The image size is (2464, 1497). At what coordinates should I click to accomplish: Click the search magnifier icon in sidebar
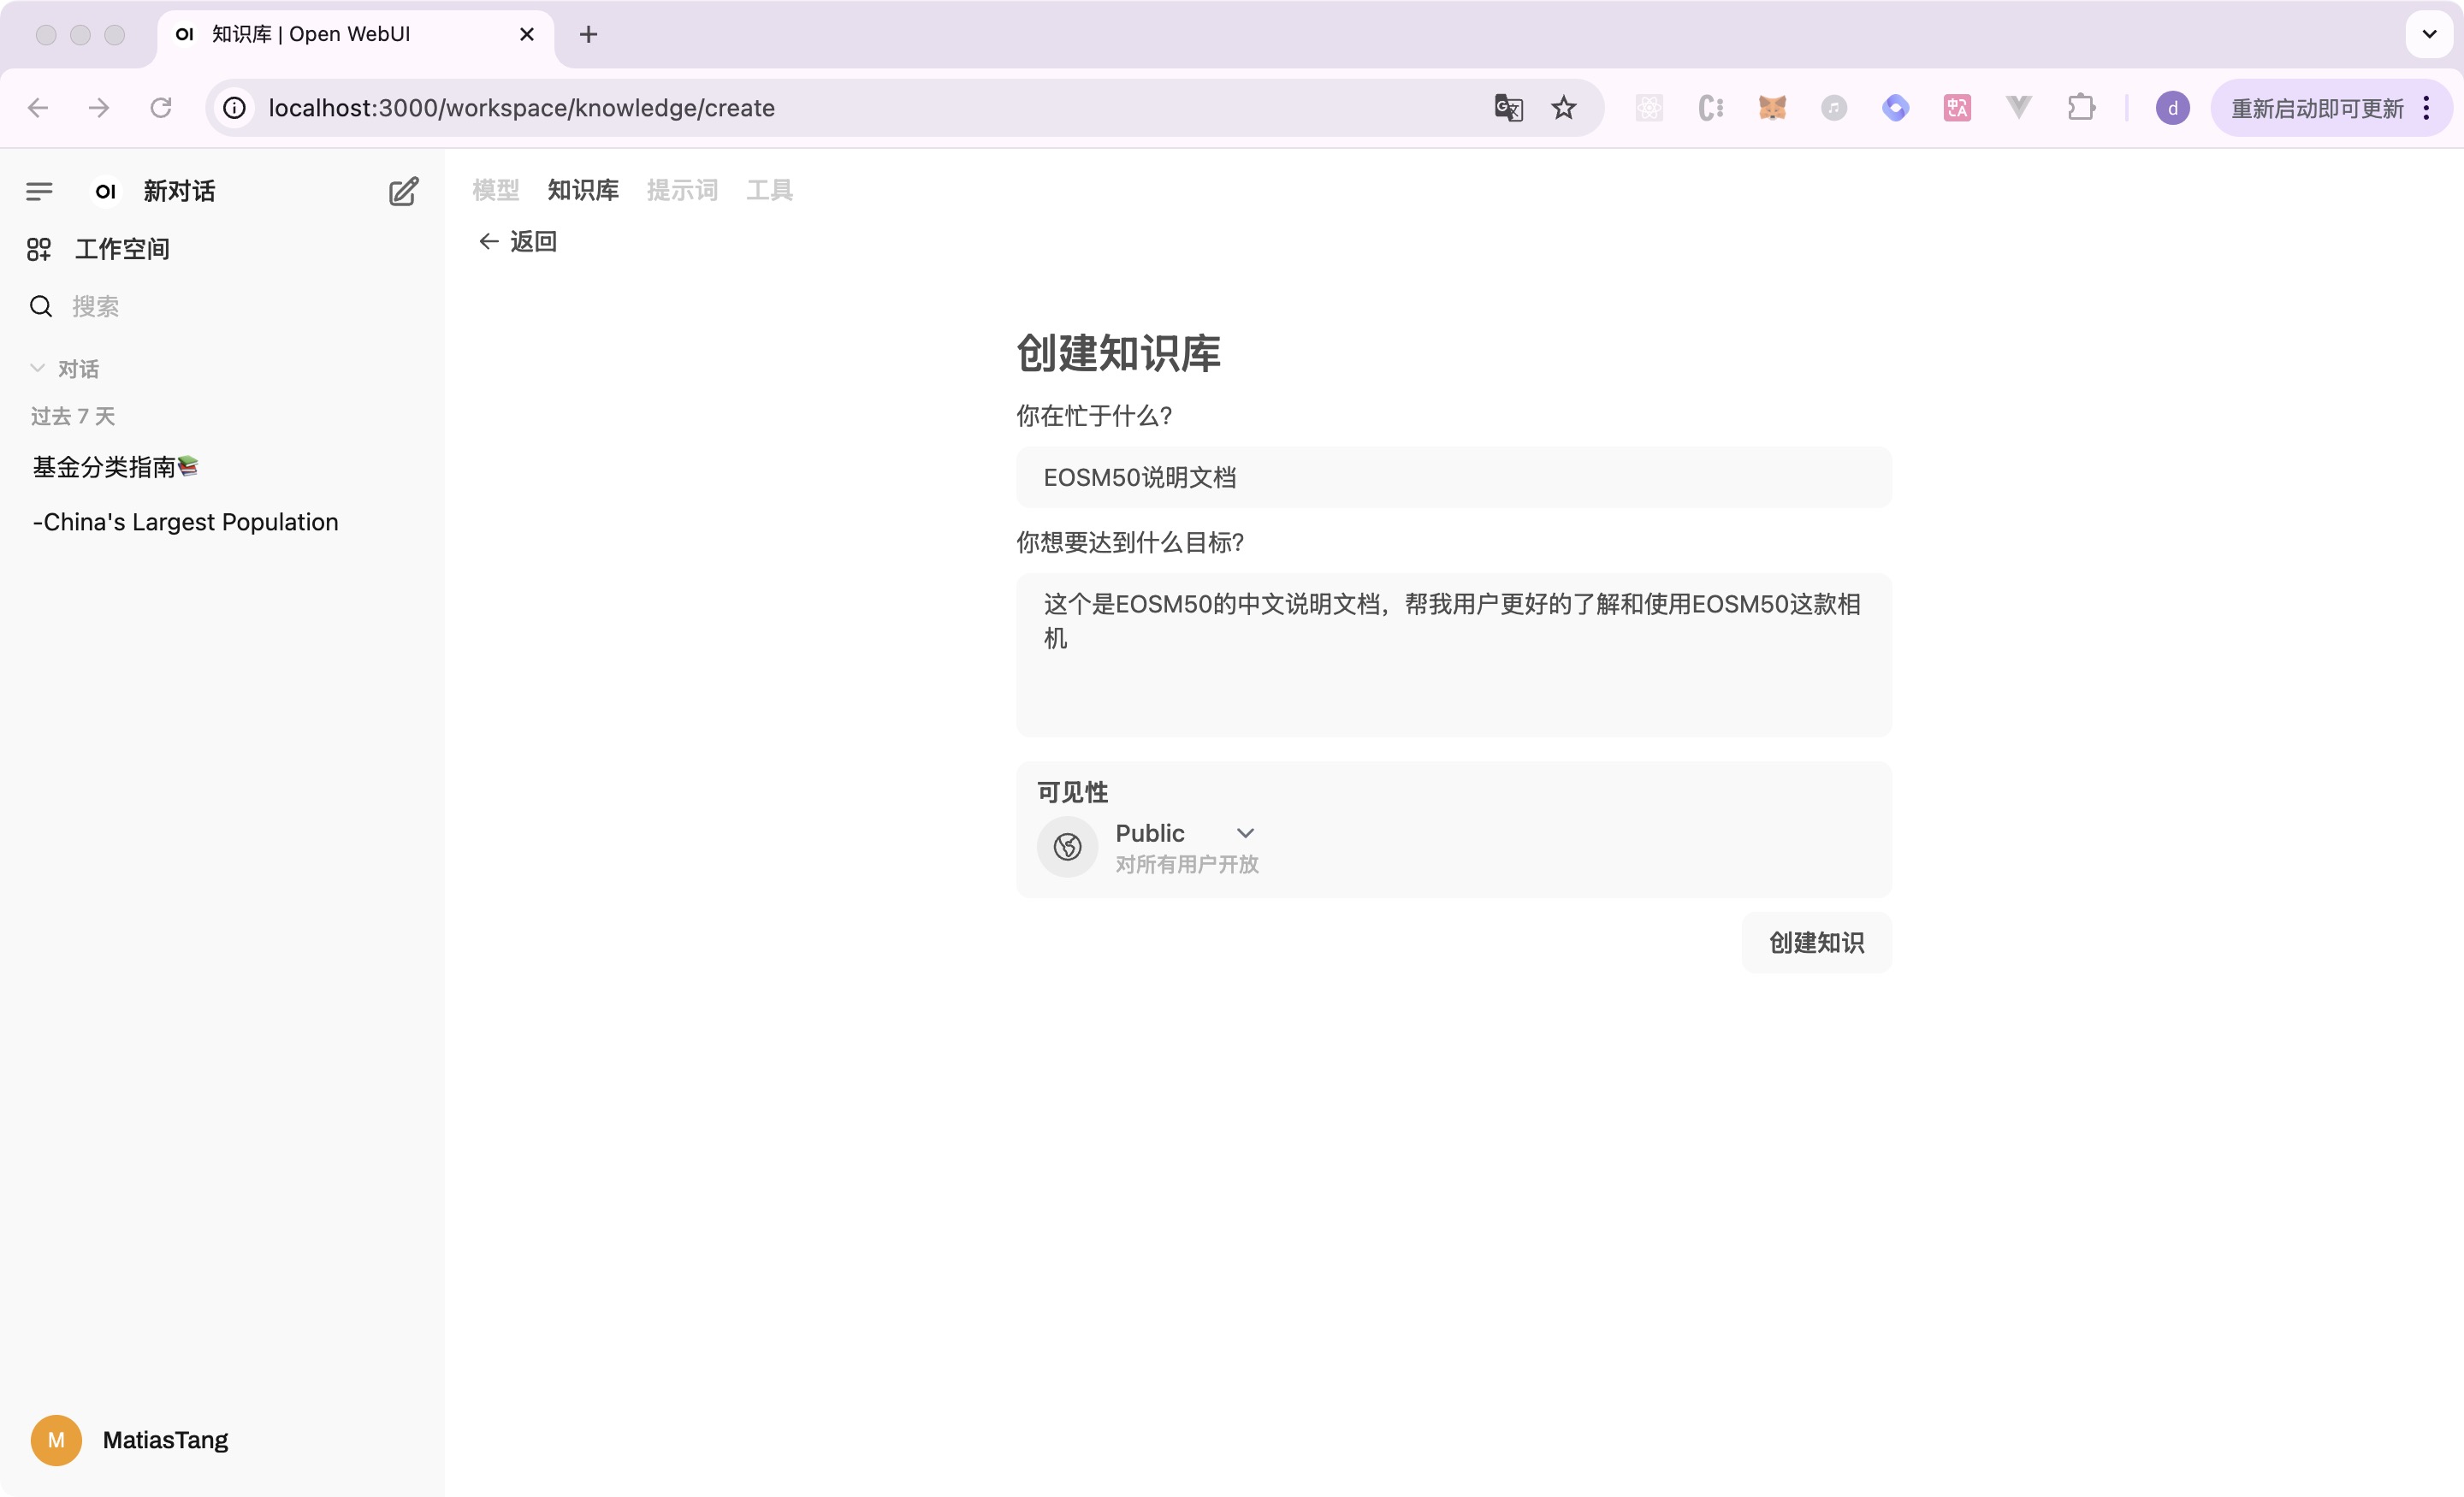point(41,306)
